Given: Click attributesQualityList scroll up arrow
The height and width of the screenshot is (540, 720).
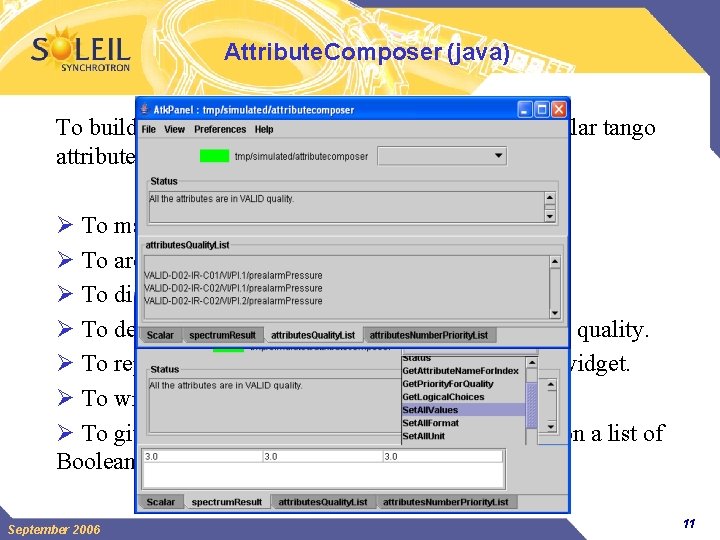Looking at the screenshot, I should point(555,262).
